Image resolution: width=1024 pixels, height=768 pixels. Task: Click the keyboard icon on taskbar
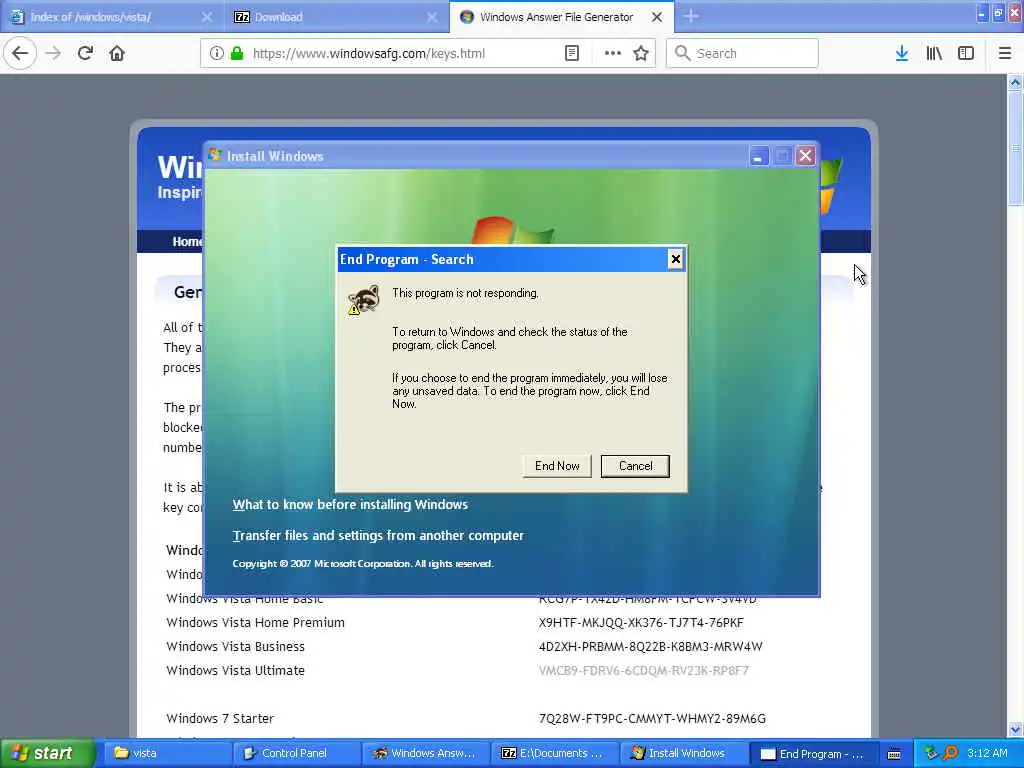click(894, 754)
